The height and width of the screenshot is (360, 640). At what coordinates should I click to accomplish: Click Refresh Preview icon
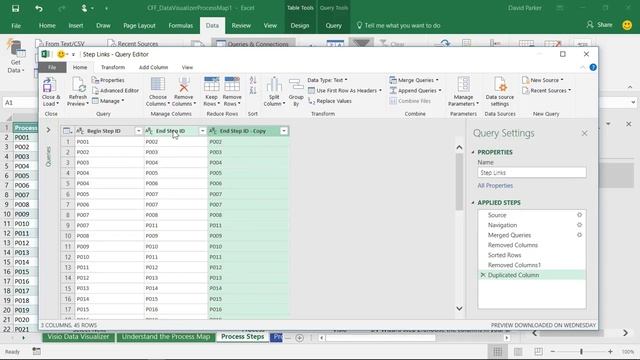78,85
